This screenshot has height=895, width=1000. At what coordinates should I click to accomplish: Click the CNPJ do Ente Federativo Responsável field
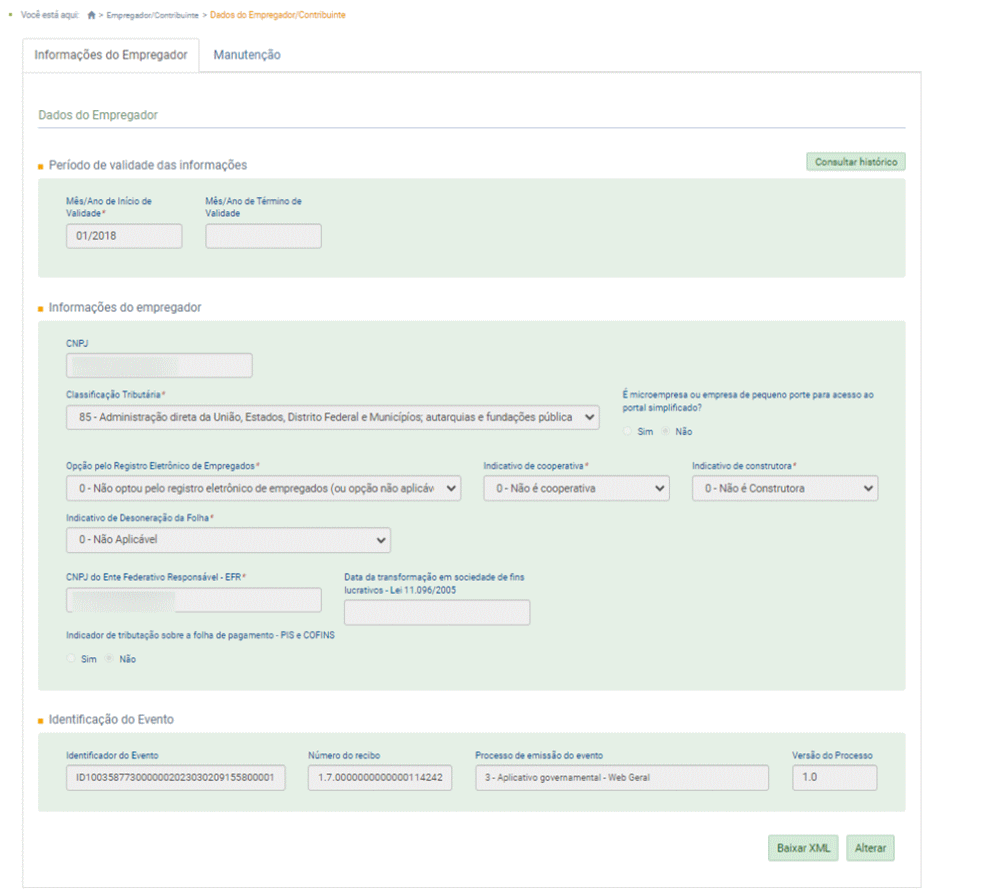point(193,600)
